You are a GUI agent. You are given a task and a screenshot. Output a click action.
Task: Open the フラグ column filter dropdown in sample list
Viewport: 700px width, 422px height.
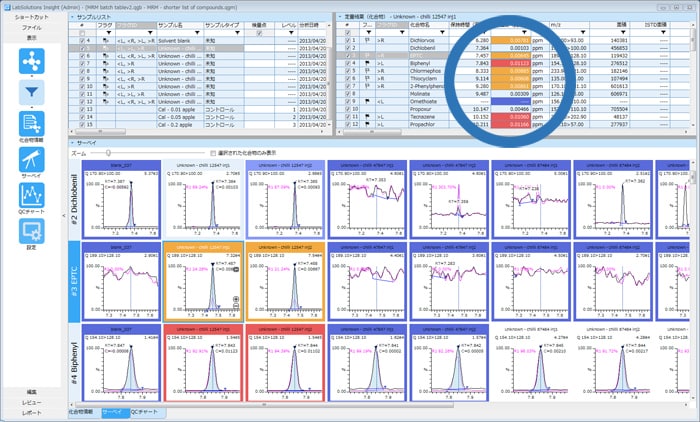point(109,33)
